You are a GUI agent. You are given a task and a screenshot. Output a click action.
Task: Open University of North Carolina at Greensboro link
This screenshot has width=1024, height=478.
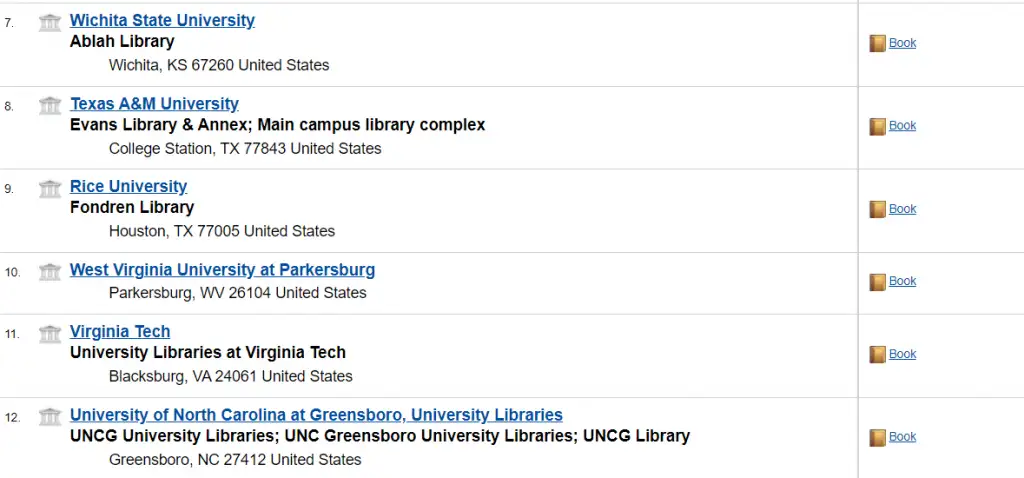click(316, 415)
